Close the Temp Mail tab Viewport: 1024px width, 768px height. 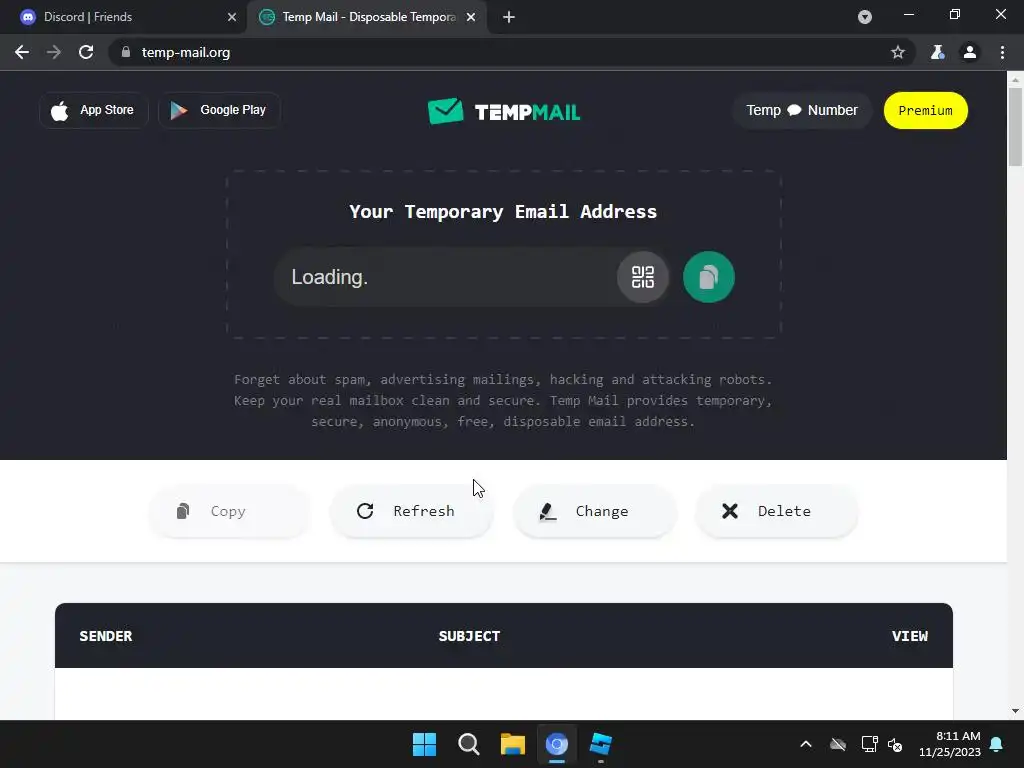471,17
